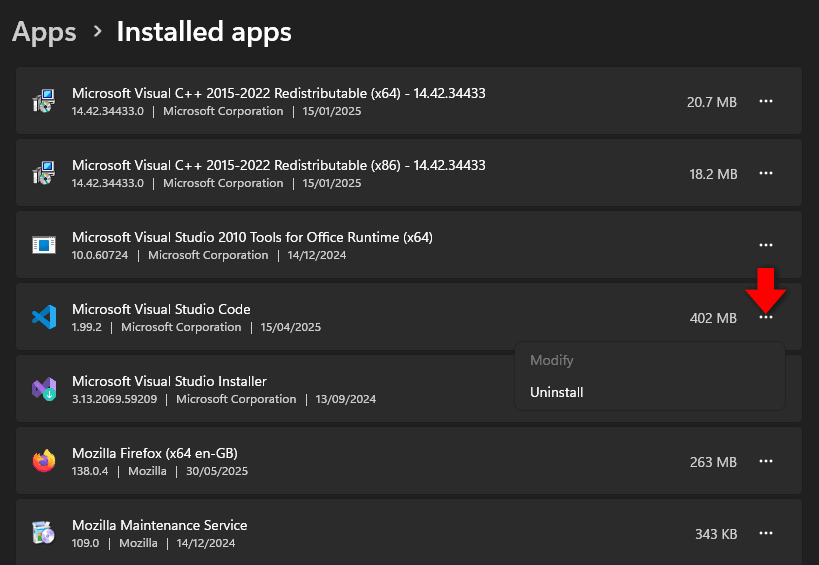Click the version 3.13.2069.59209 text
This screenshot has width=819, height=565.
pos(114,399)
